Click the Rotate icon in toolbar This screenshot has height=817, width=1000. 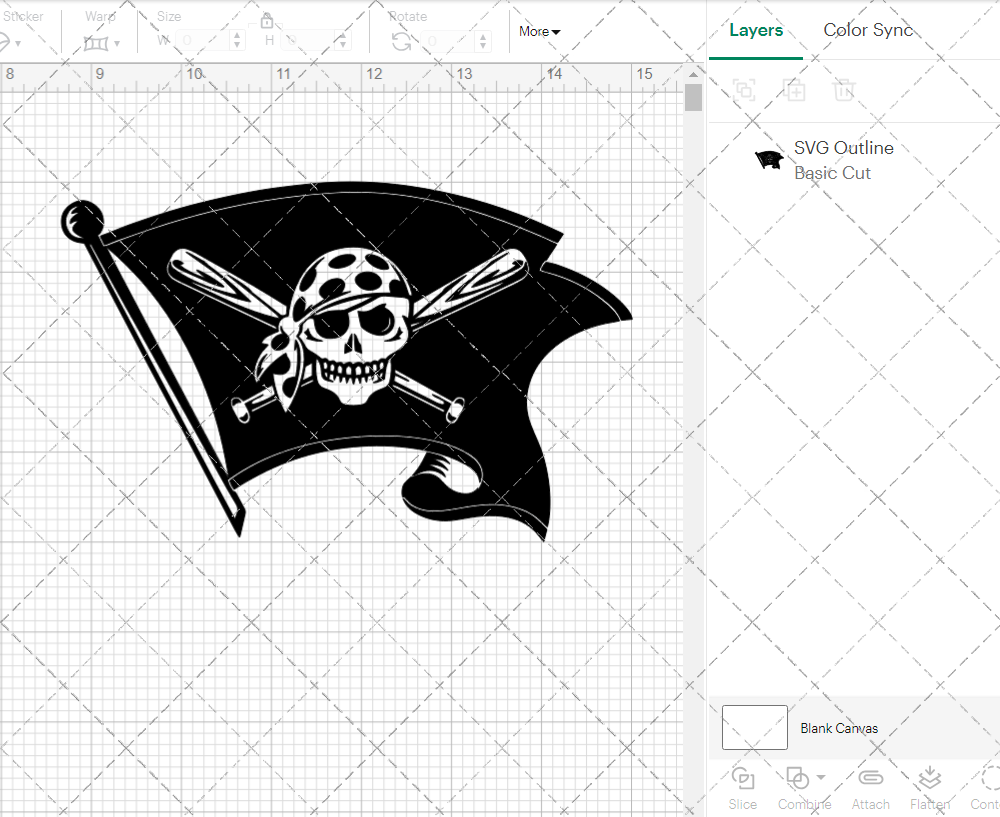(402, 41)
